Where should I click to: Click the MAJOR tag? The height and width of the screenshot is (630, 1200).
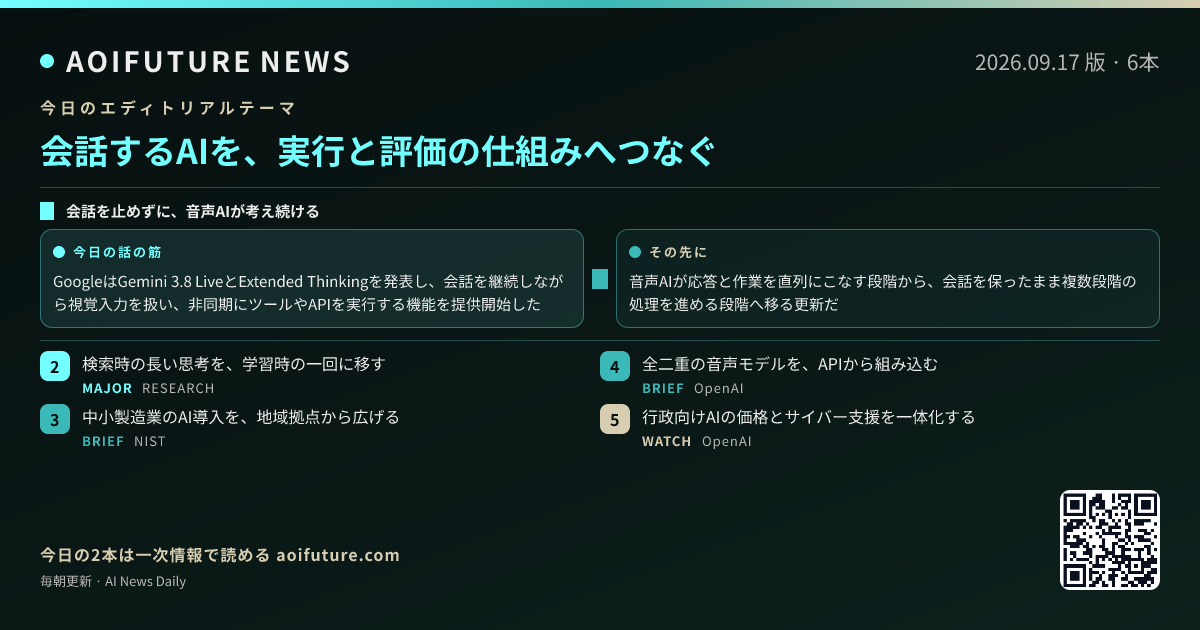pos(107,388)
